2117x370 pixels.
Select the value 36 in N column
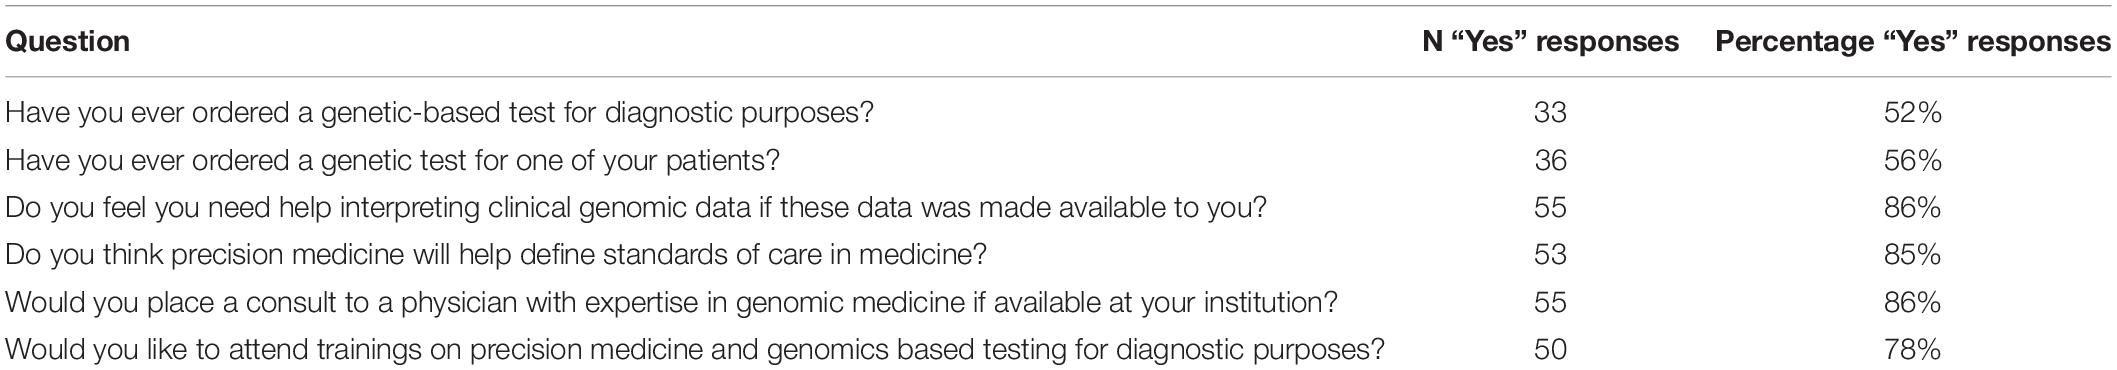pos(1550,160)
